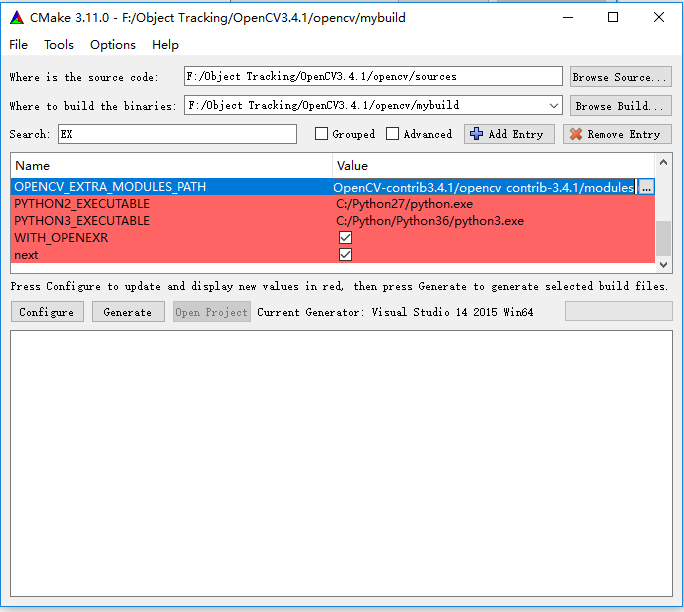
Task: Click the Search field containing EX
Action: coord(178,134)
